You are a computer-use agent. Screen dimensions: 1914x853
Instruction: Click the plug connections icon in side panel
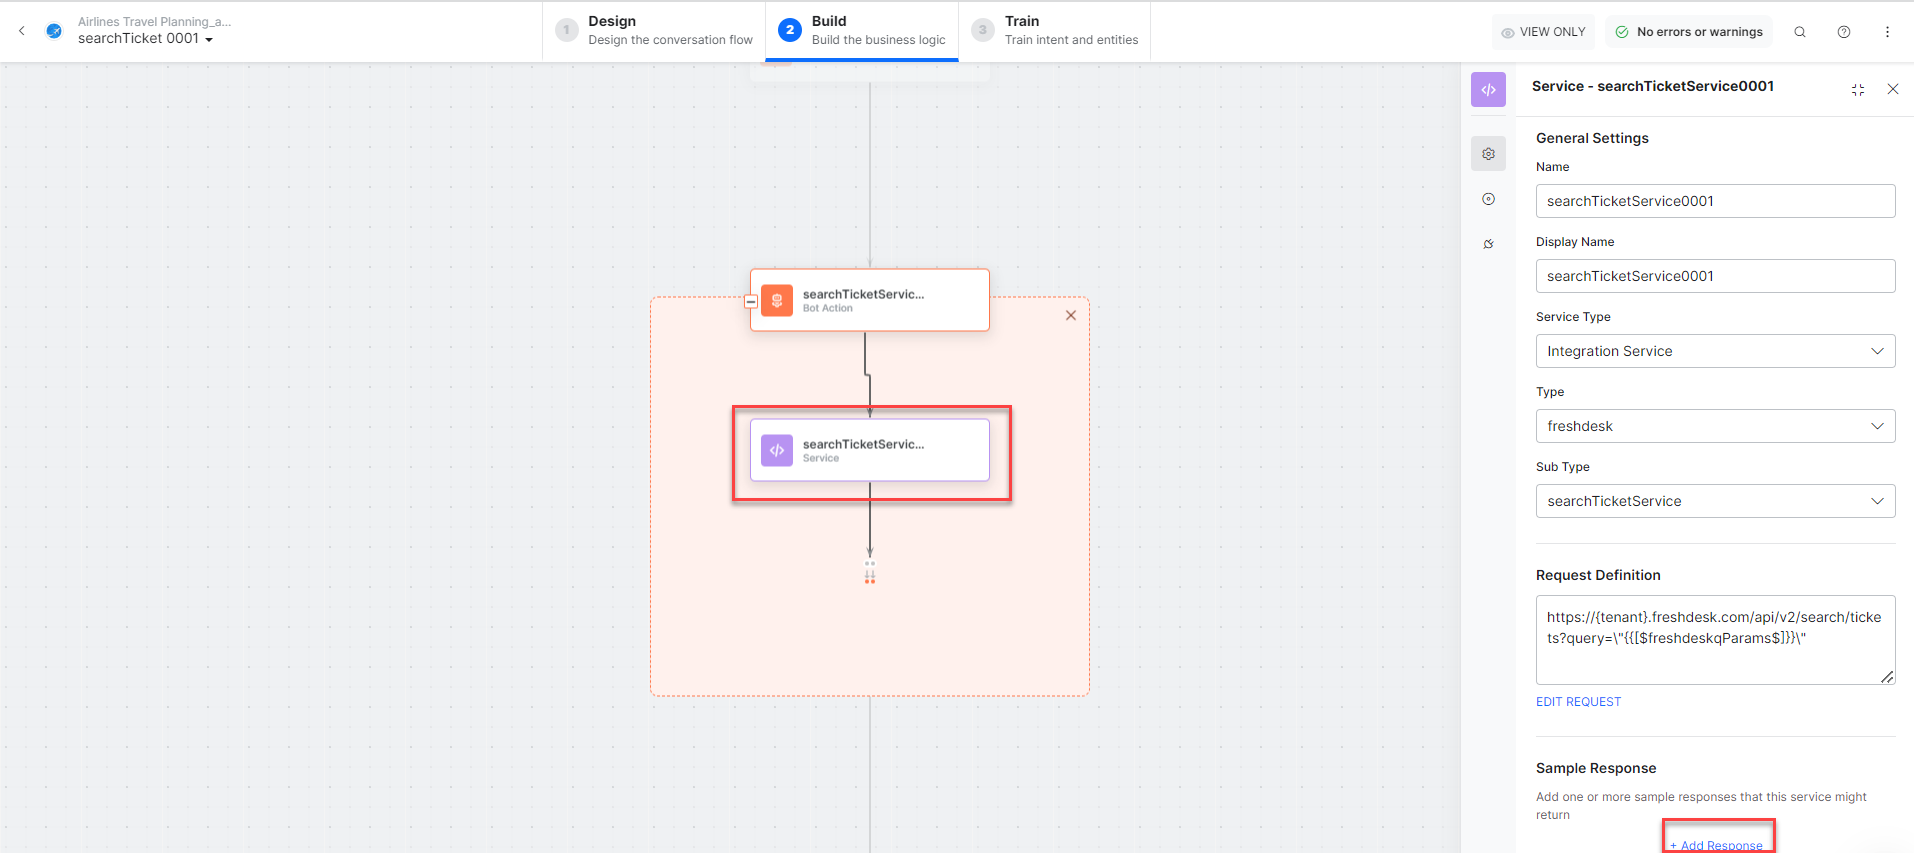(1488, 244)
